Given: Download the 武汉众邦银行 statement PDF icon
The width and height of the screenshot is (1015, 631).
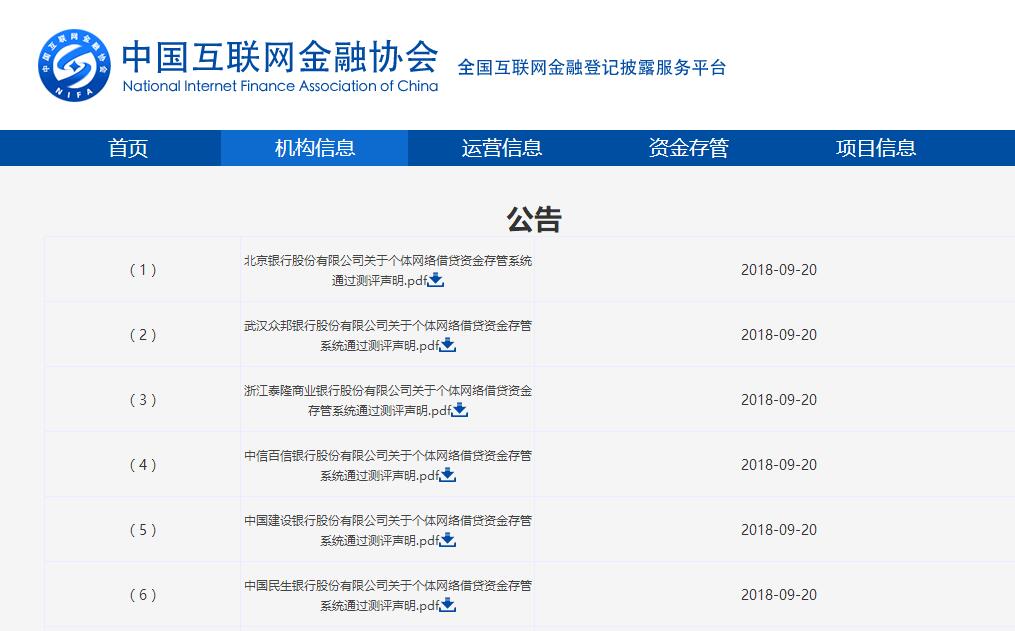Looking at the screenshot, I should click(447, 346).
